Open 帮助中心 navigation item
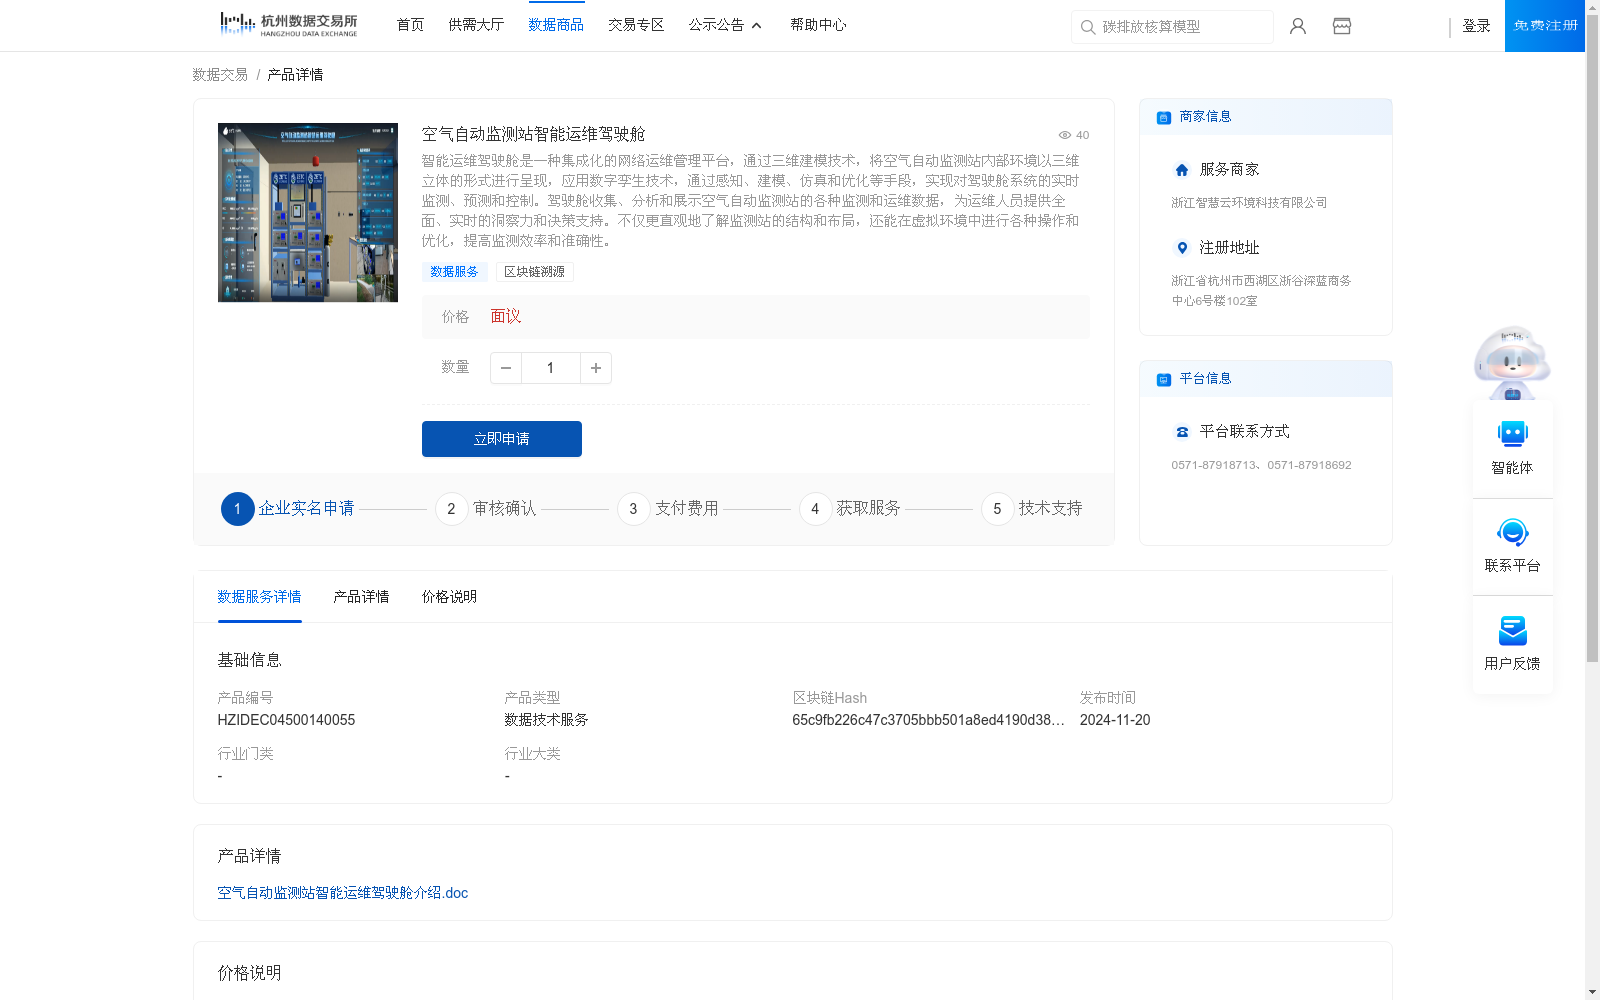 click(818, 25)
